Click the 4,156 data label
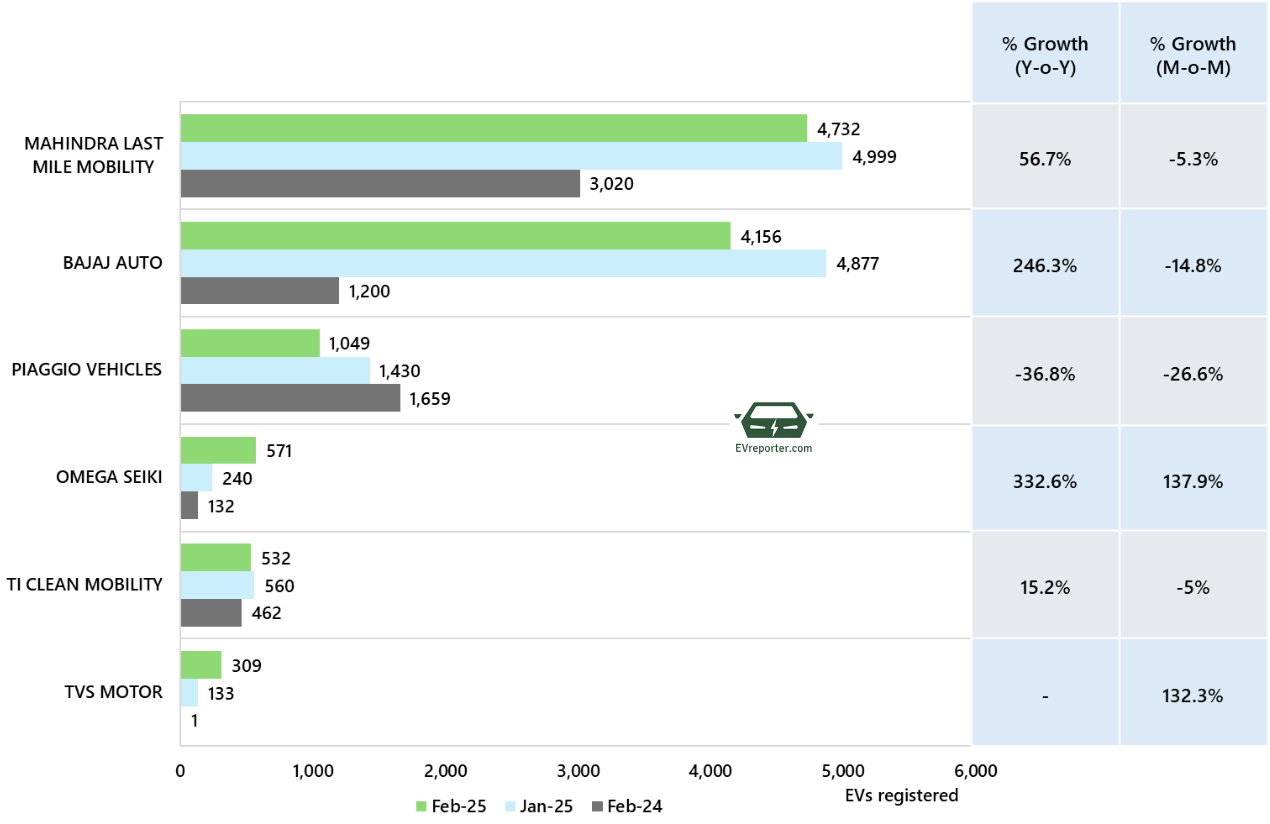The height and width of the screenshot is (824, 1270). click(762, 237)
